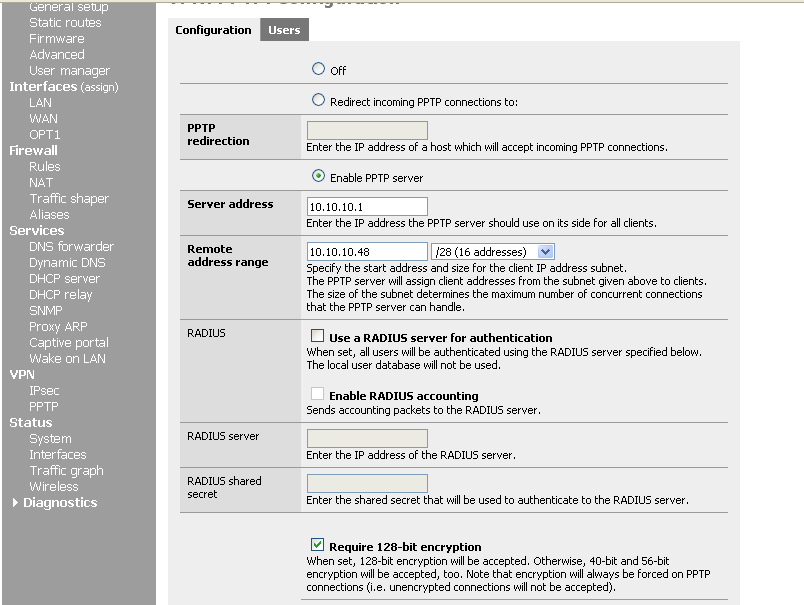The height and width of the screenshot is (605, 804).
Task: Open Firewall Rules page
Action: click(x=44, y=167)
